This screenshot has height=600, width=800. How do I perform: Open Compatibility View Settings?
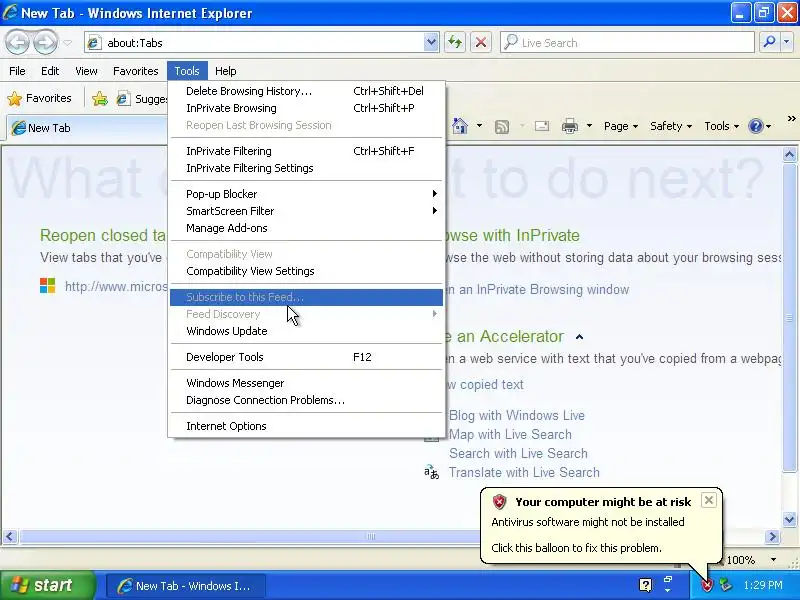[x=306, y=271]
